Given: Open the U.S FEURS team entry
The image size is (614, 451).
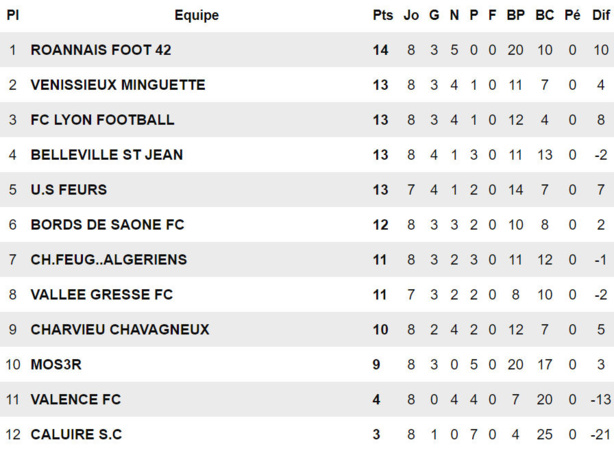Looking at the screenshot, I should pos(69,190).
